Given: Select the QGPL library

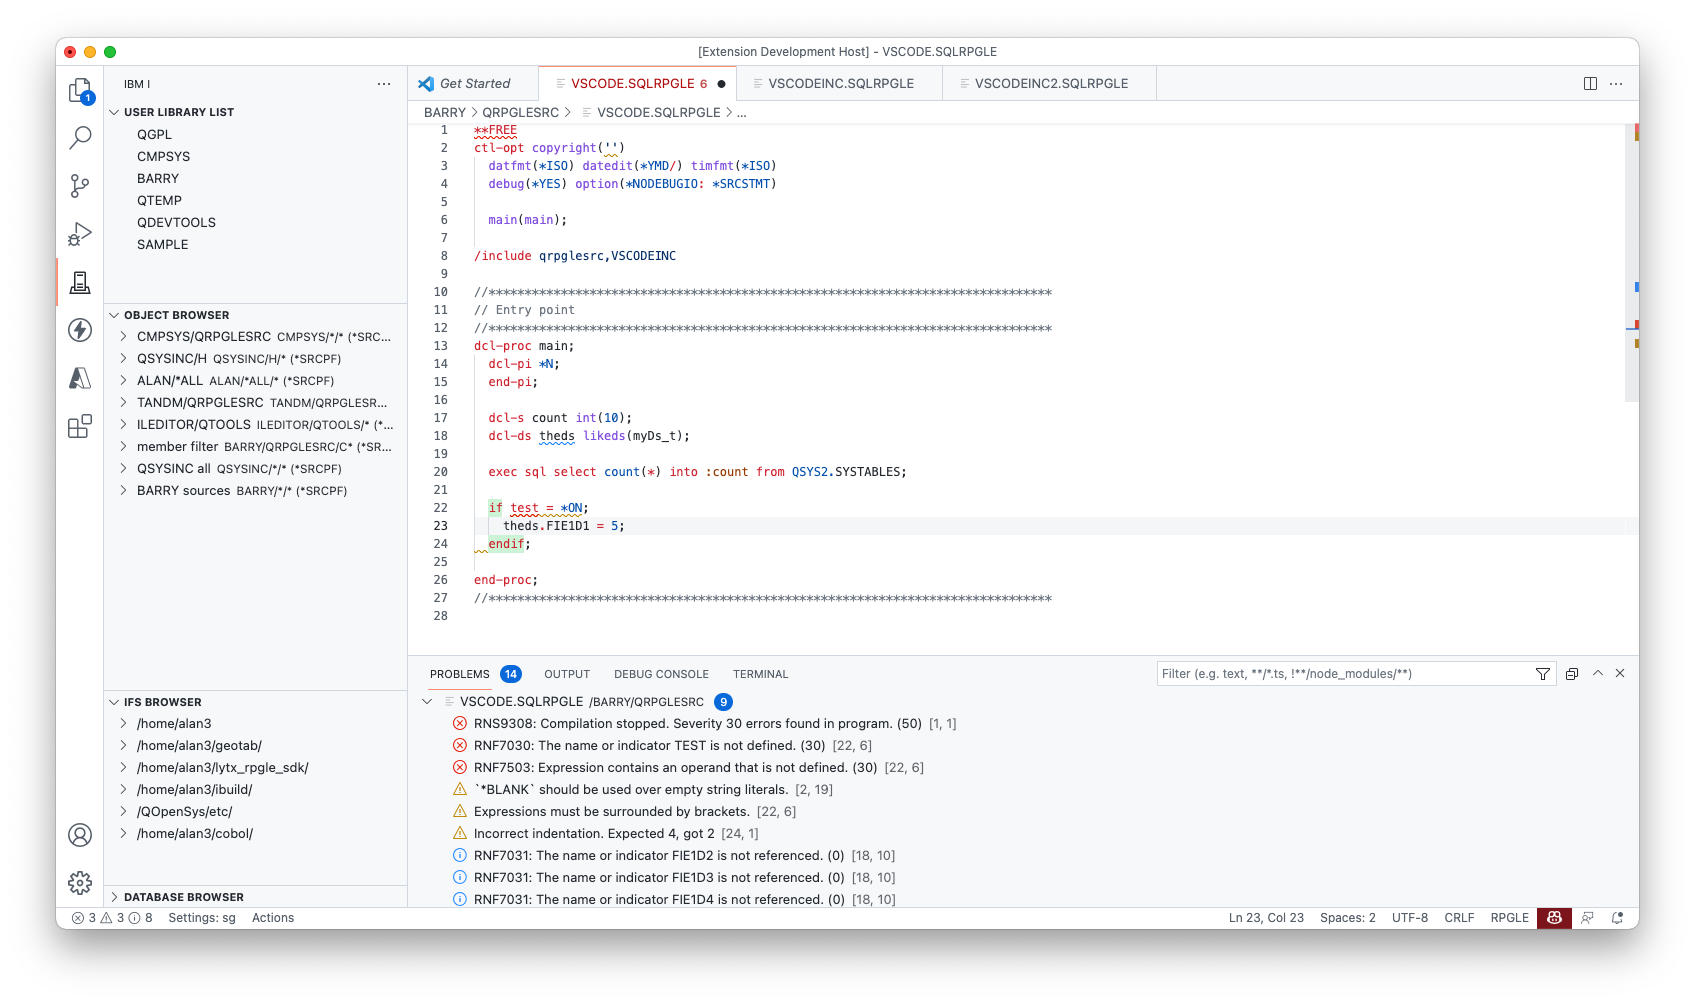Looking at the screenshot, I should pos(255,135).
